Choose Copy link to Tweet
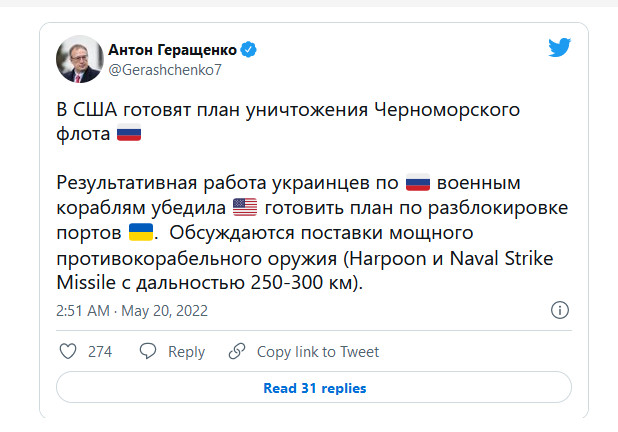The width and height of the screenshot is (618, 432). coord(318,351)
